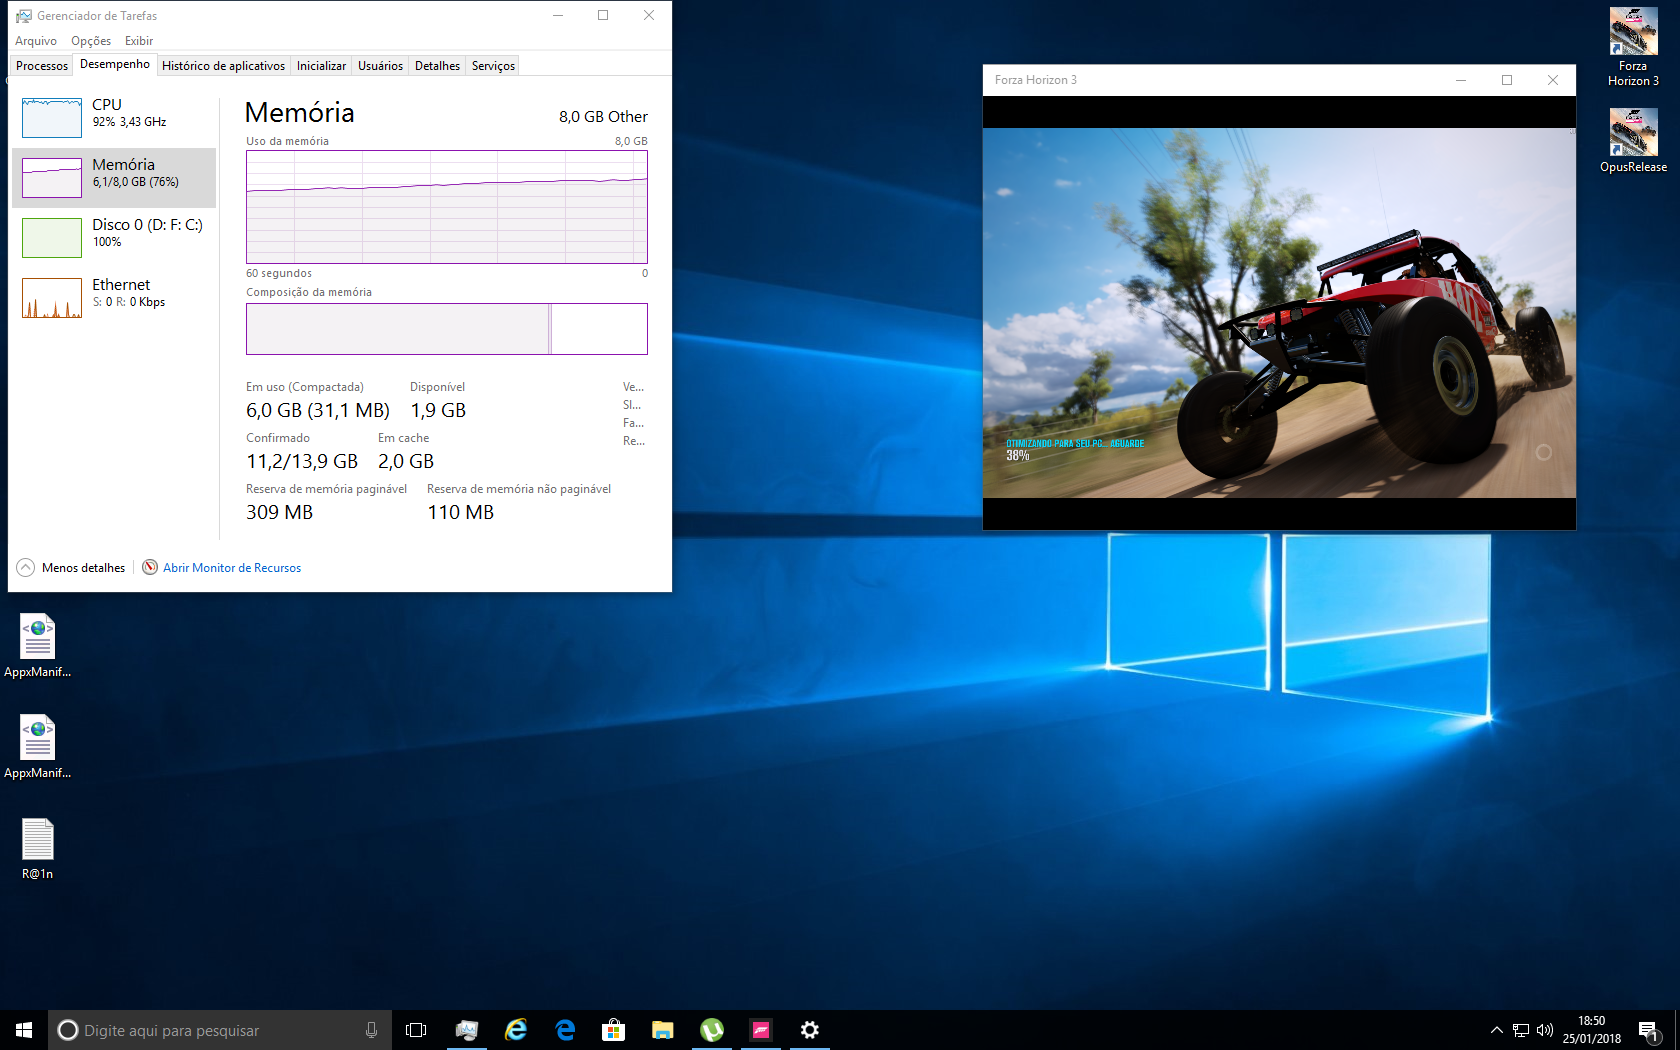Click the 11,2/13,9 GB Confirmado value
This screenshot has height=1050, width=1680.
(x=302, y=461)
